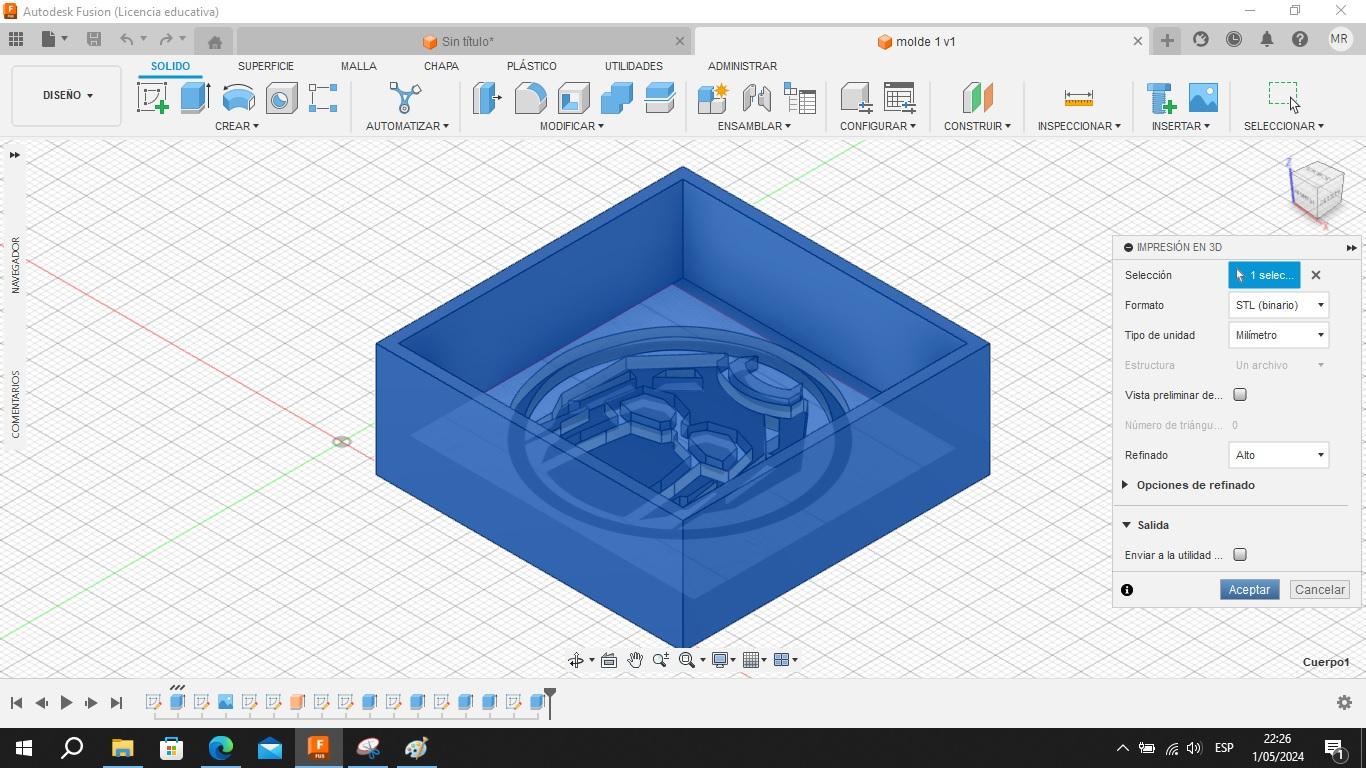Click the Hole tool icon
This screenshot has width=1366, height=768.
click(281, 98)
